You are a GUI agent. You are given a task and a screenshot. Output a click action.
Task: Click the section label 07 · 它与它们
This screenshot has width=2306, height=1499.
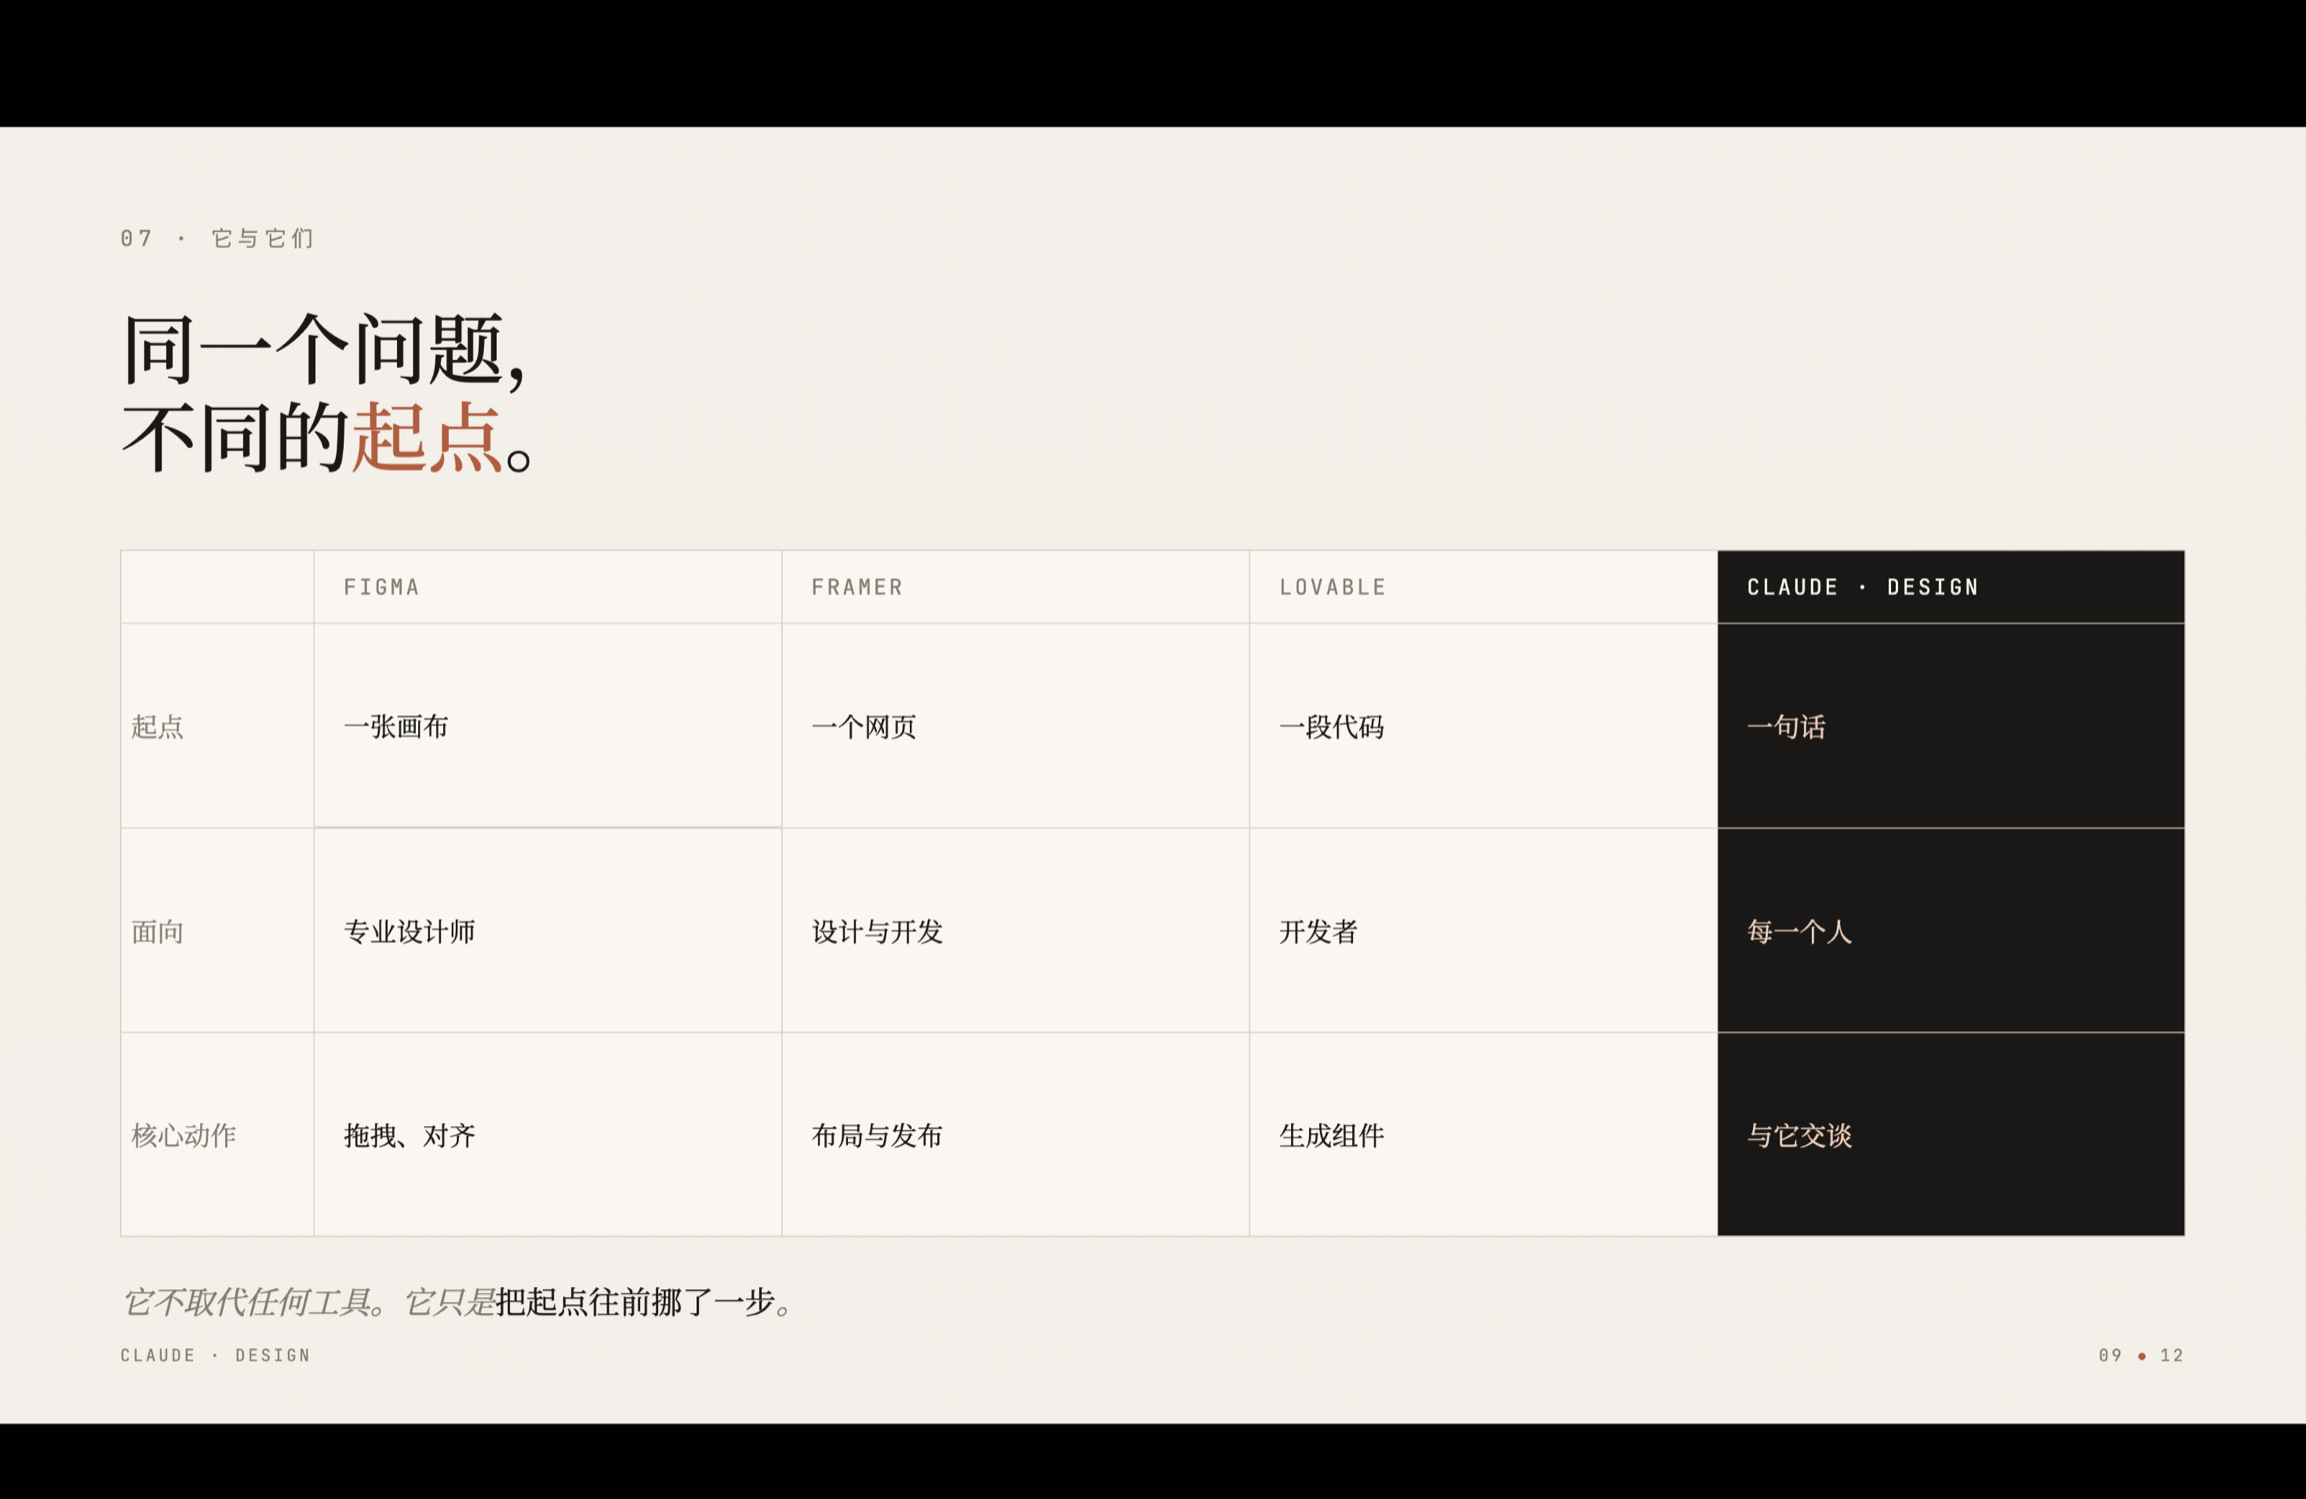coord(217,238)
